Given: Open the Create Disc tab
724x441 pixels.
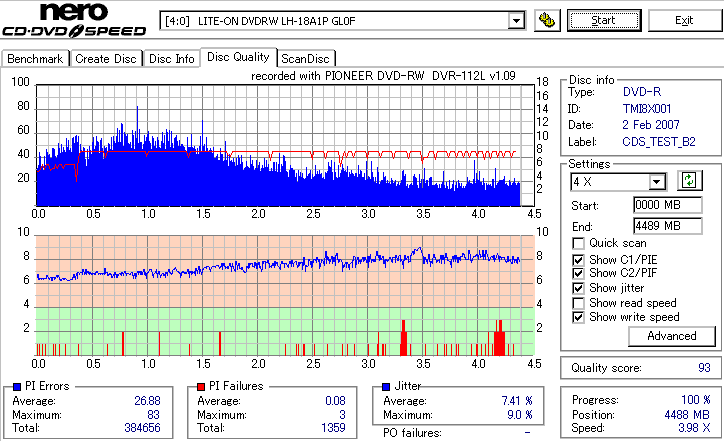Looking at the screenshot, I should click(106, 59).
